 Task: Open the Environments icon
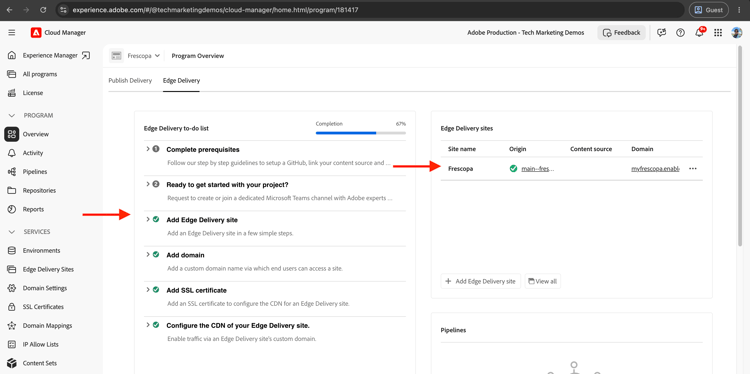pyautogui.click(x=12, y=251)
